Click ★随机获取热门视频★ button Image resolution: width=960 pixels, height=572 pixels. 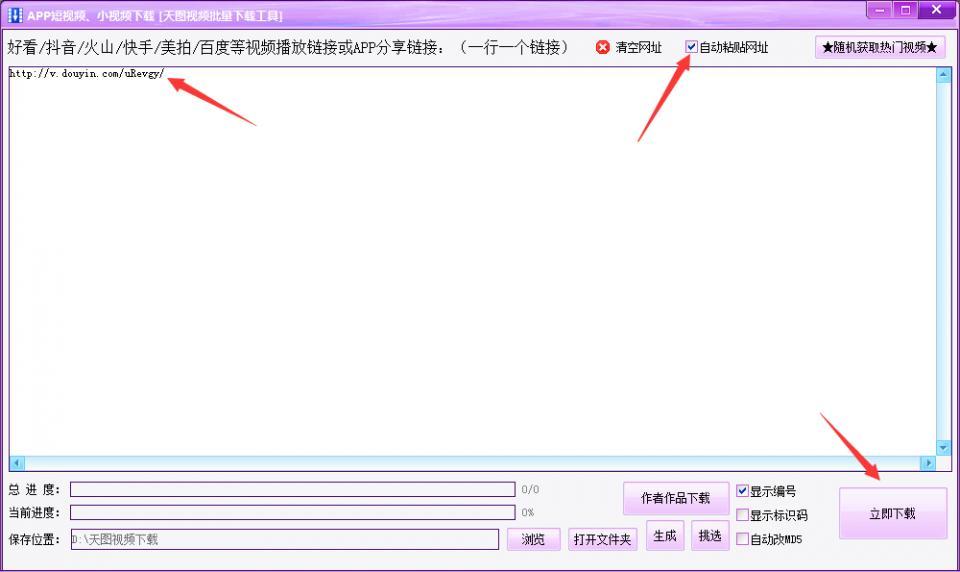click(880, 47)
